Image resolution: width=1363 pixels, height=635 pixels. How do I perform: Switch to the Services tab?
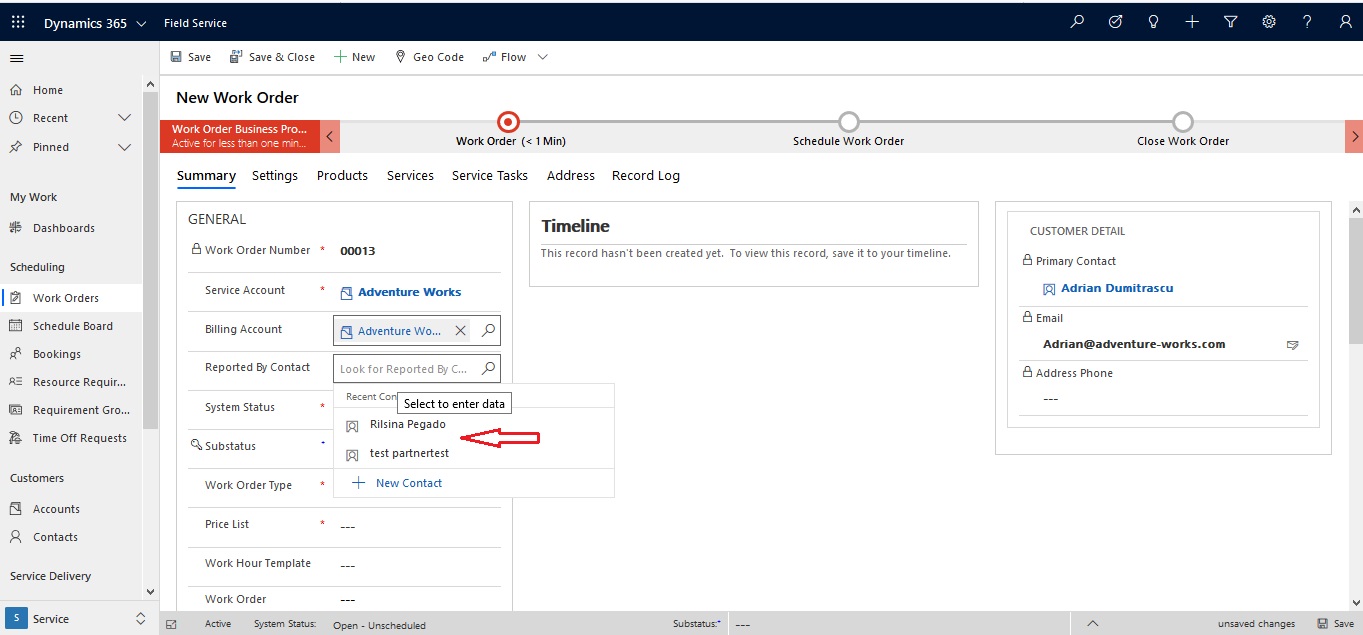click(x=410, y=176)
